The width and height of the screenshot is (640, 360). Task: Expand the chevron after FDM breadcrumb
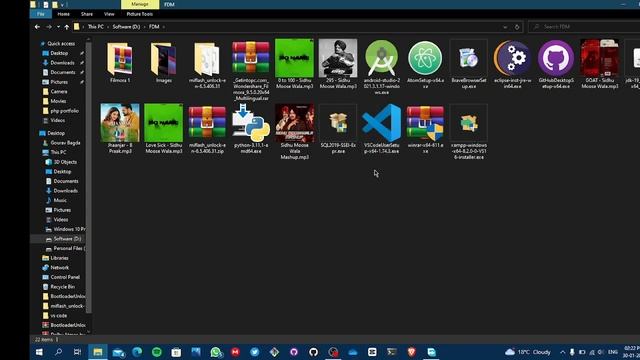point(164,27)
